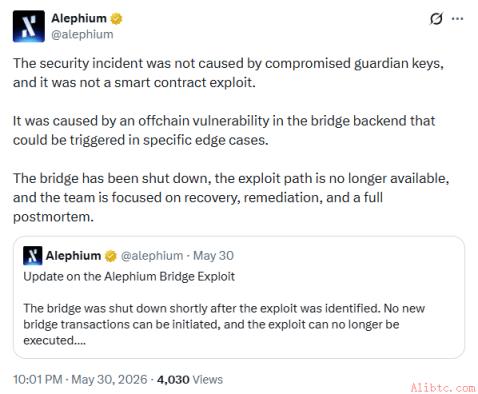Expand the truncated quoted text ending 'executed....'
478x394 pixels.
[55, 340]
